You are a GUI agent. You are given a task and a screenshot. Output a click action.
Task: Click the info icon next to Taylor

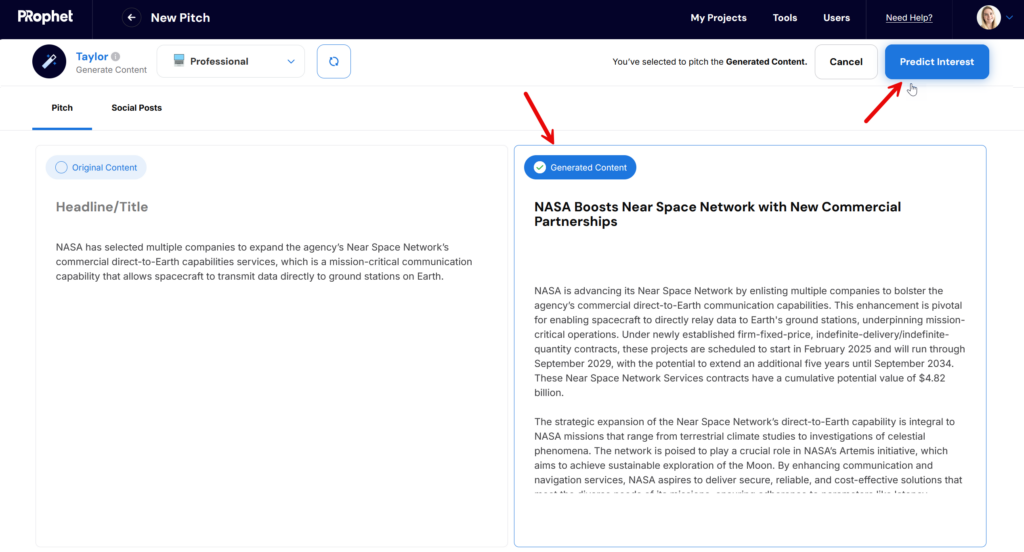tap(116, 56)
